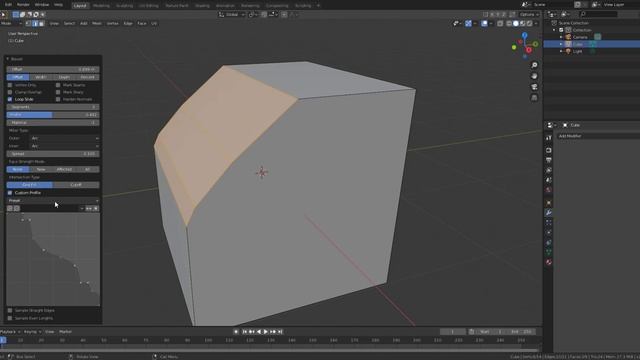Screen dimensions: 640x360
Task: Set intersection type to Cutoff
Action: [x=76, y=185]
